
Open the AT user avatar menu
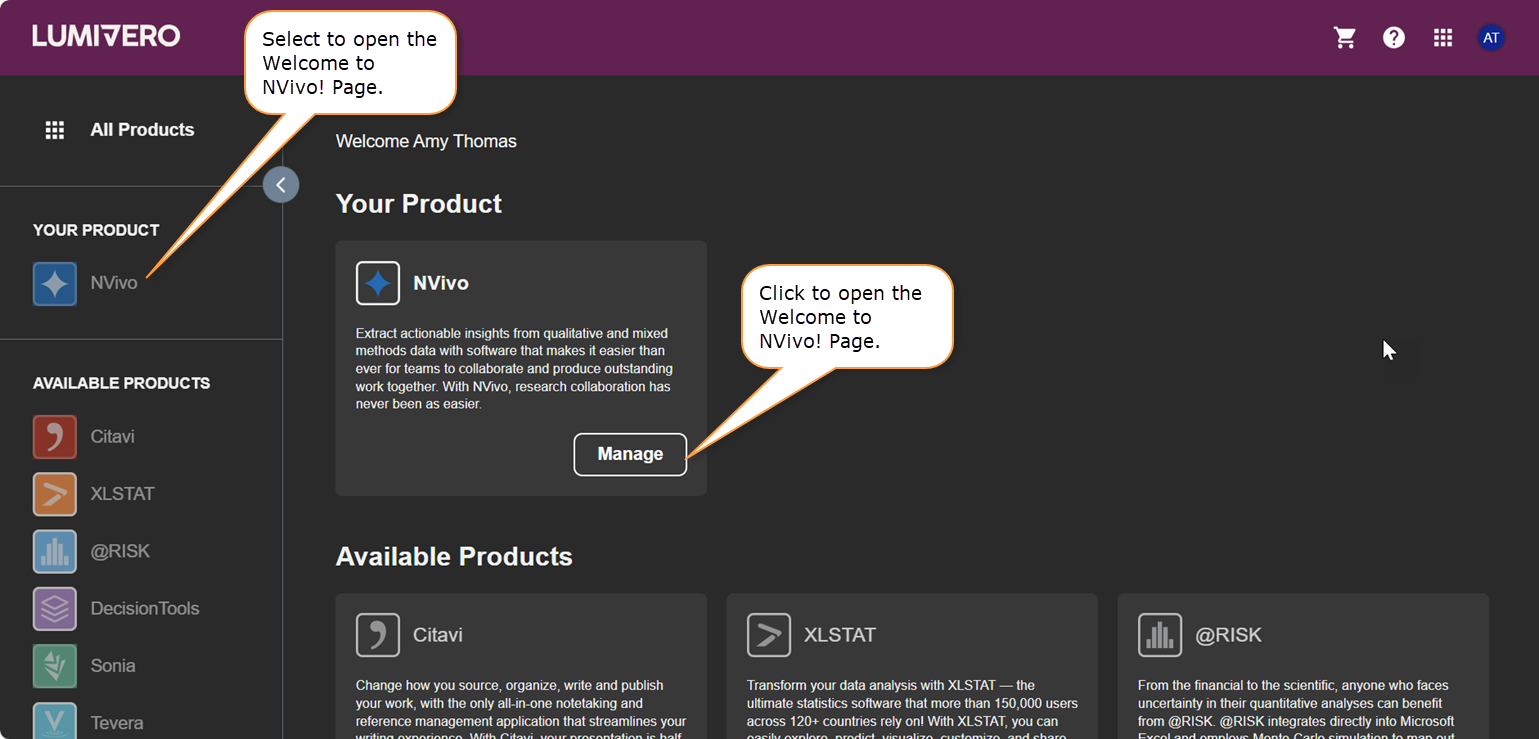pos(1491,38)
